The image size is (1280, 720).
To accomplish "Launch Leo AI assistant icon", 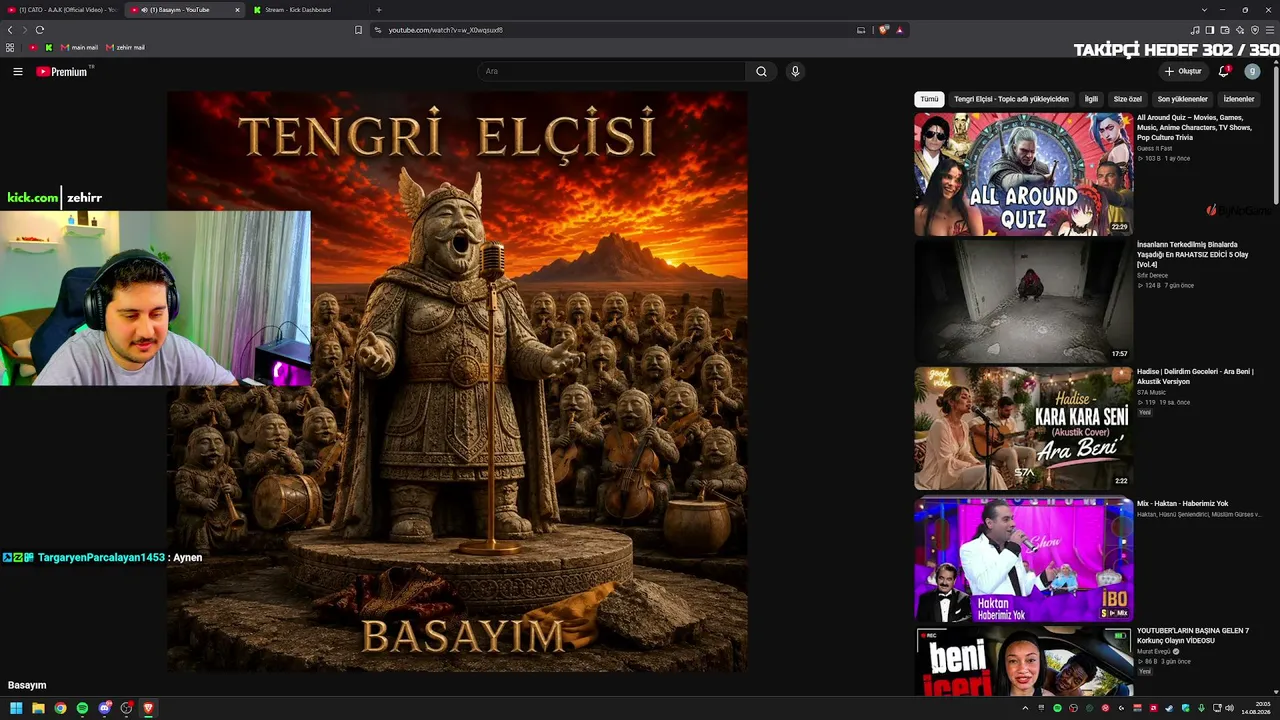I will click(1240, 30).
